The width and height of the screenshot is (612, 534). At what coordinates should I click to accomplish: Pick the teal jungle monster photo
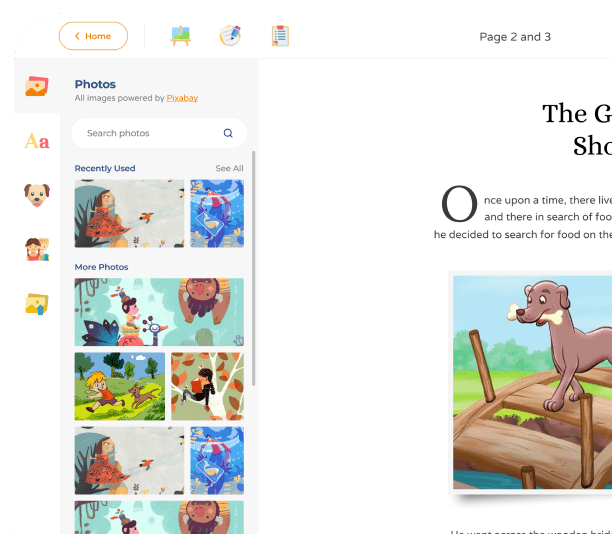pyautogui.click(x=159, y=312)
